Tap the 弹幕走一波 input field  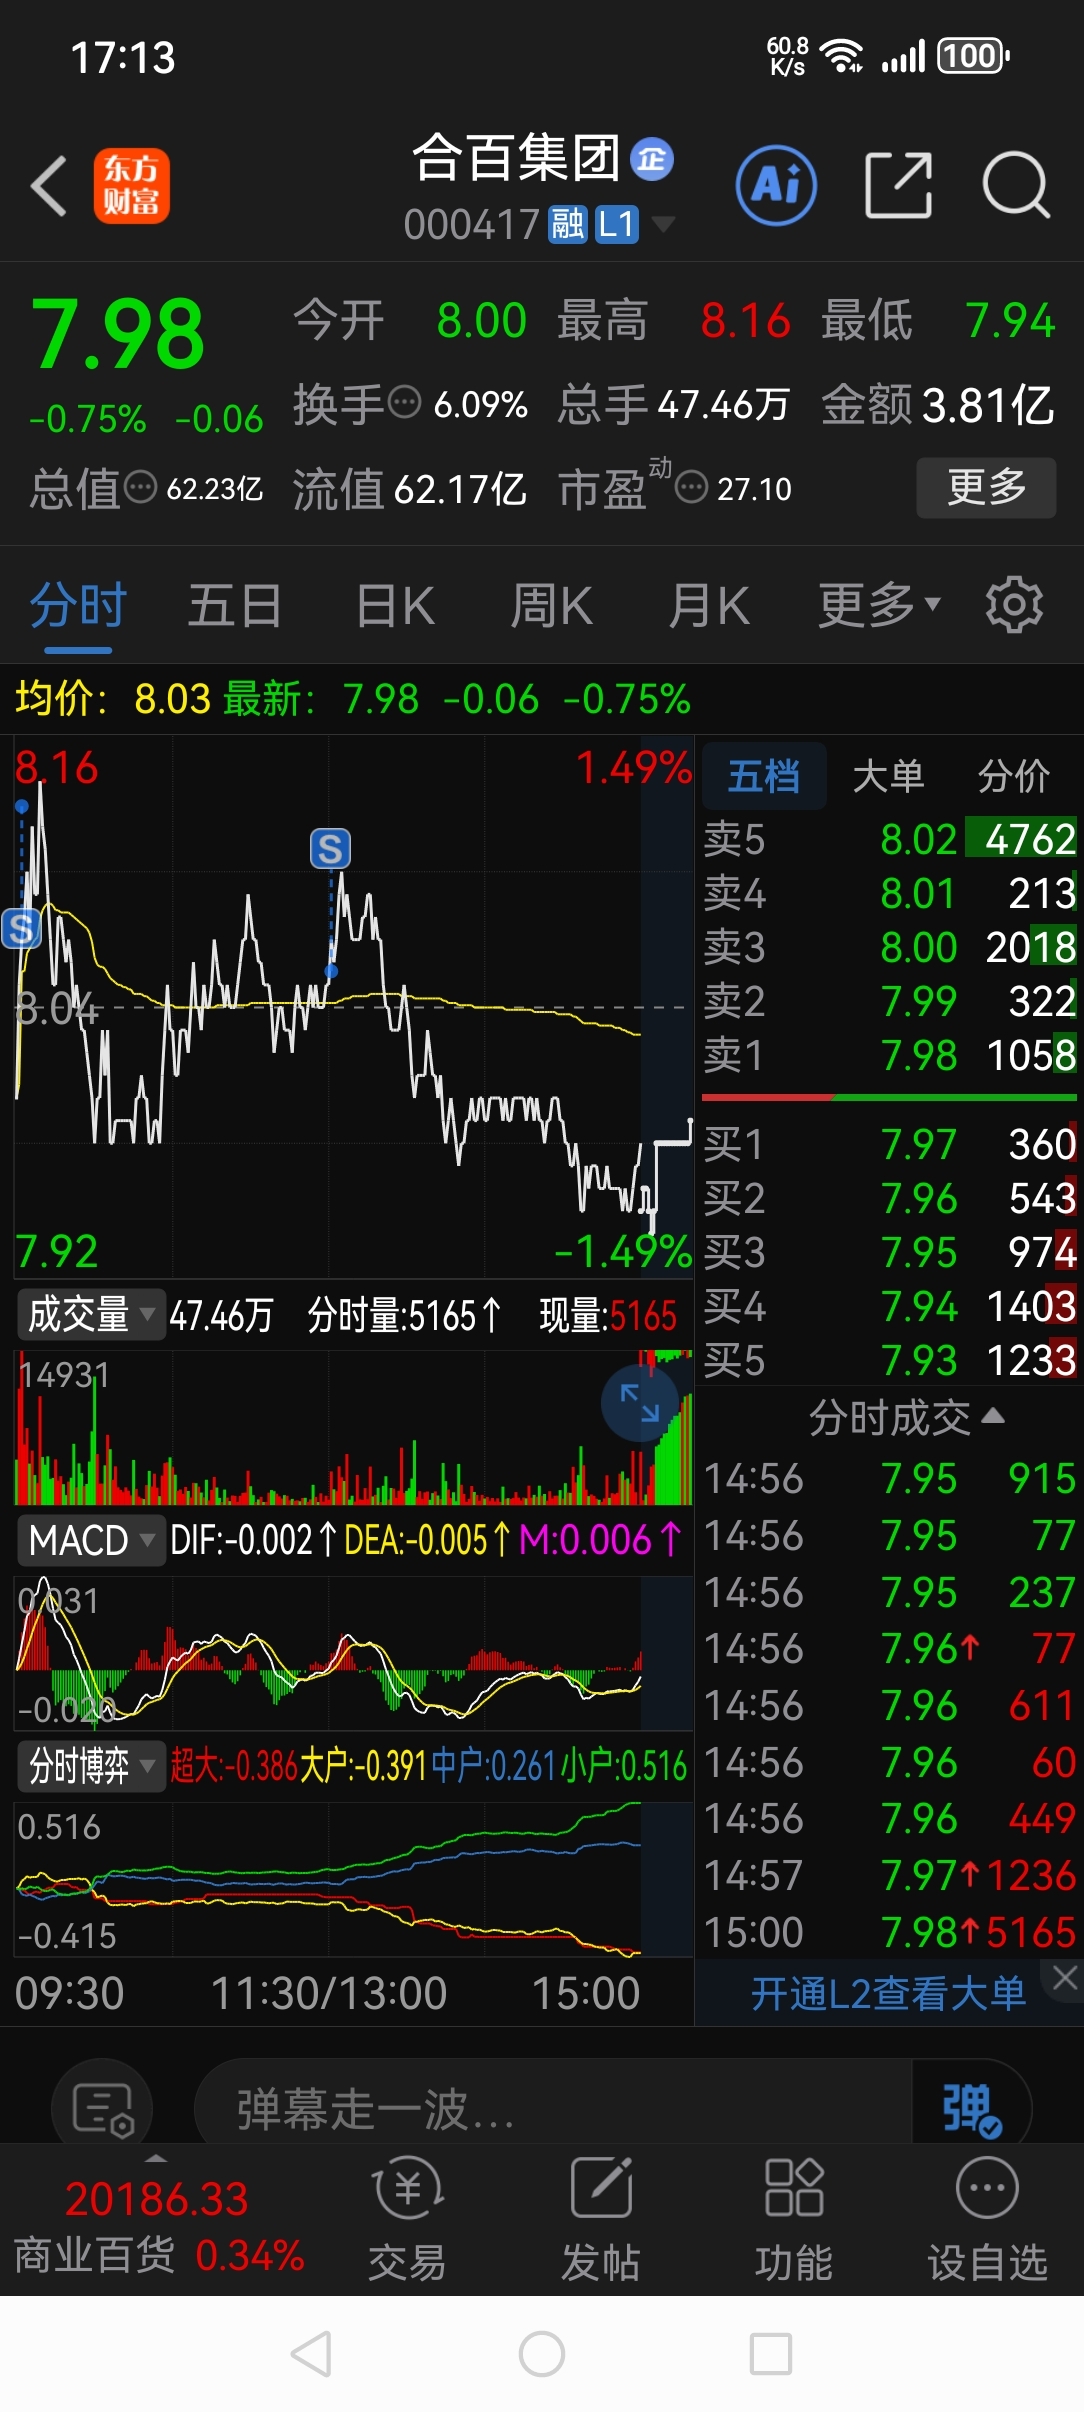coord(553,2108)
